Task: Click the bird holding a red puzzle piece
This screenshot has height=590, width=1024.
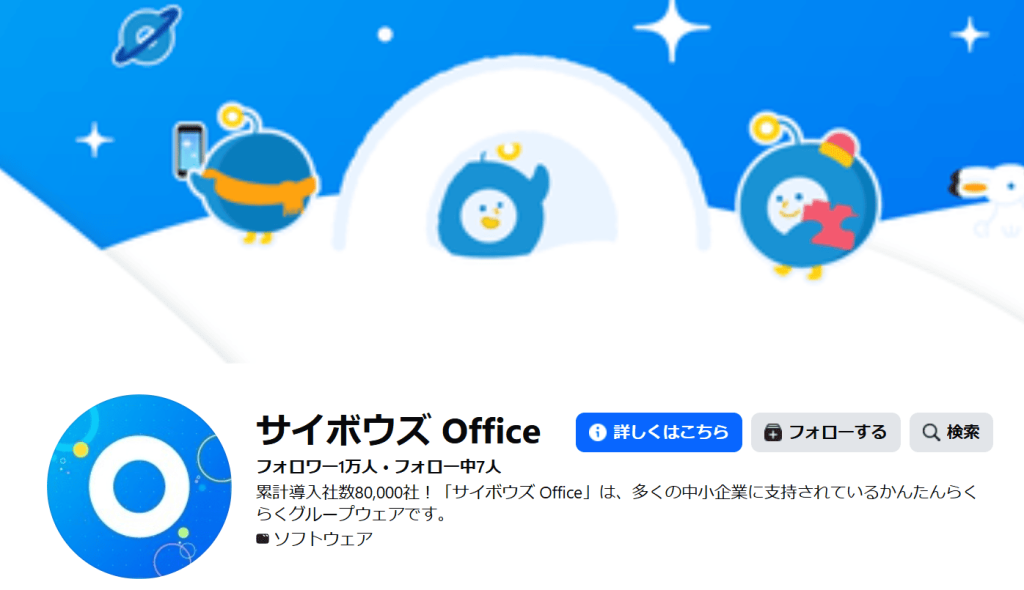Action: coord(807,196)
